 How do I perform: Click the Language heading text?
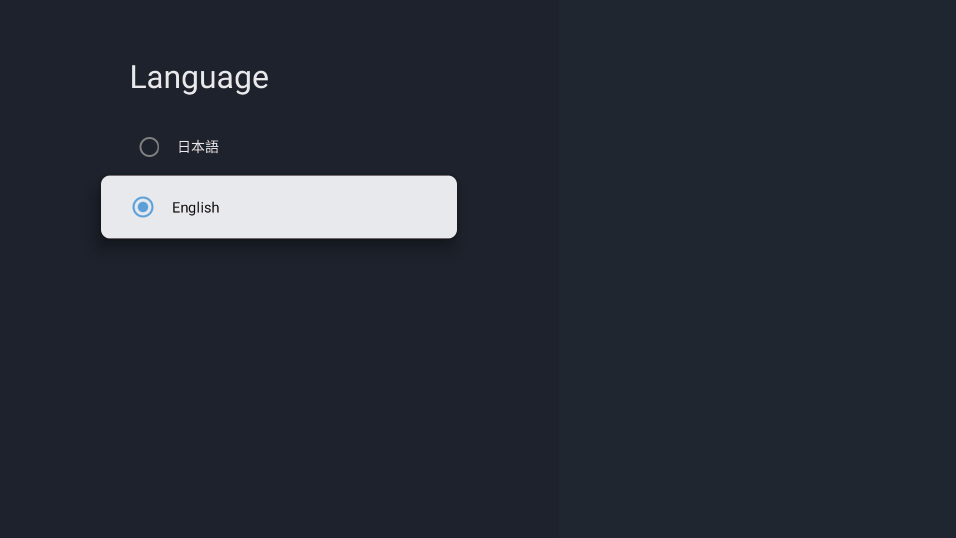199,77
